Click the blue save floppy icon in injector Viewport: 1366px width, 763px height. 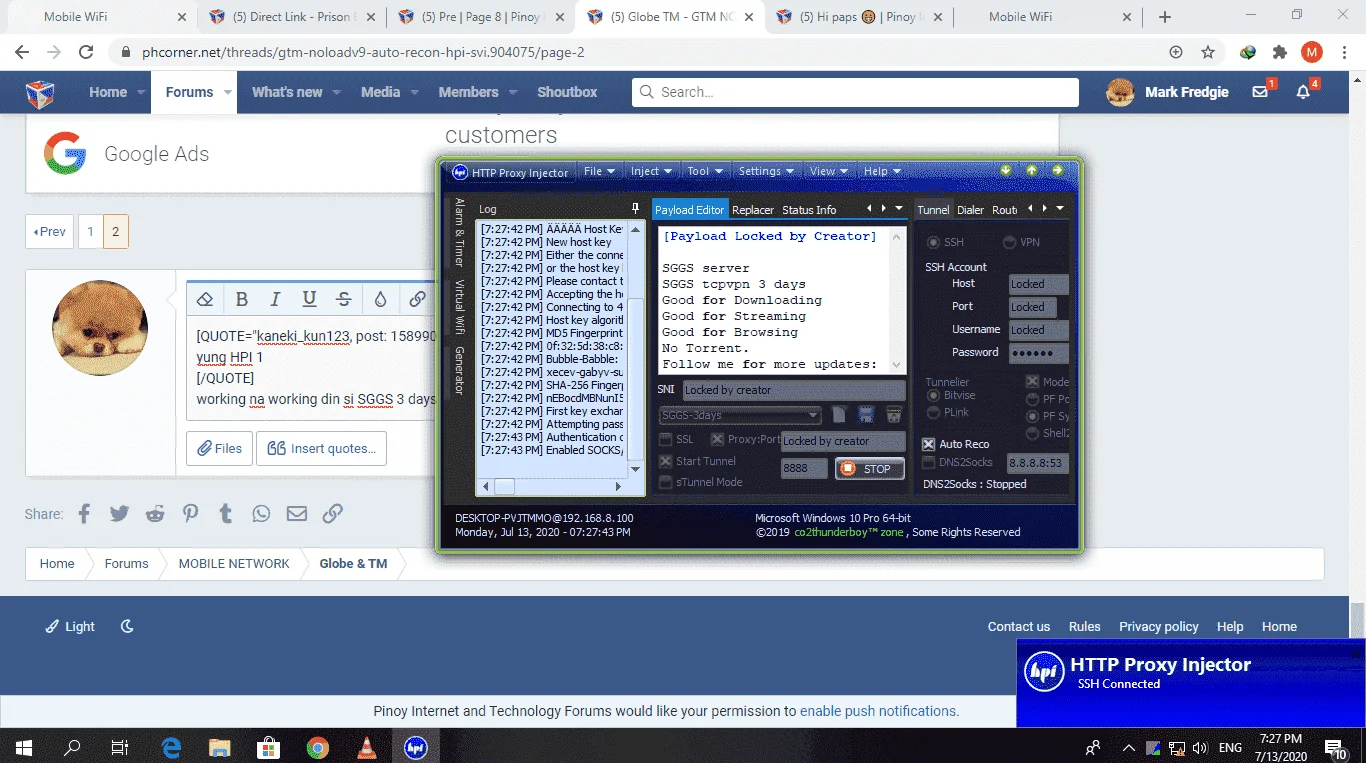(866, 414)
